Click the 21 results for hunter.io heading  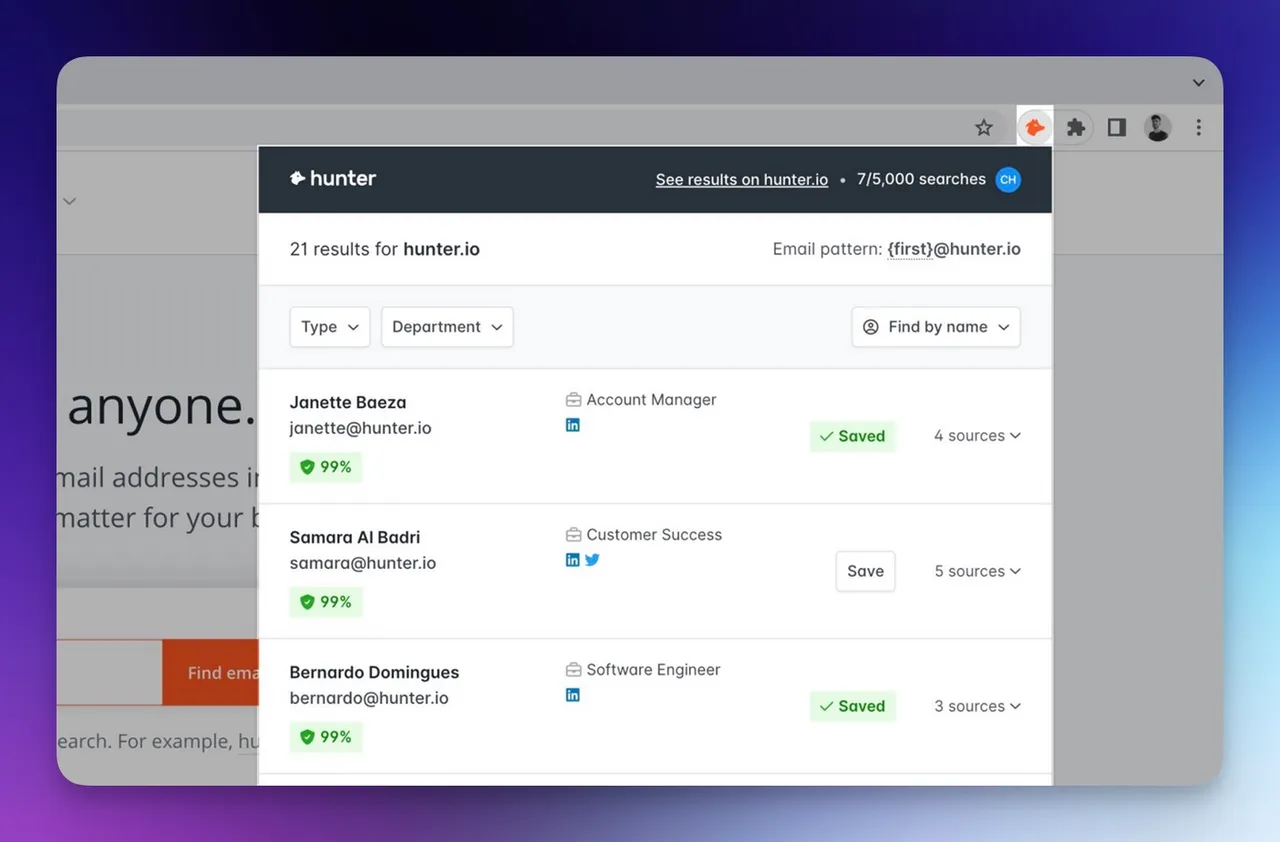[385, 249]
